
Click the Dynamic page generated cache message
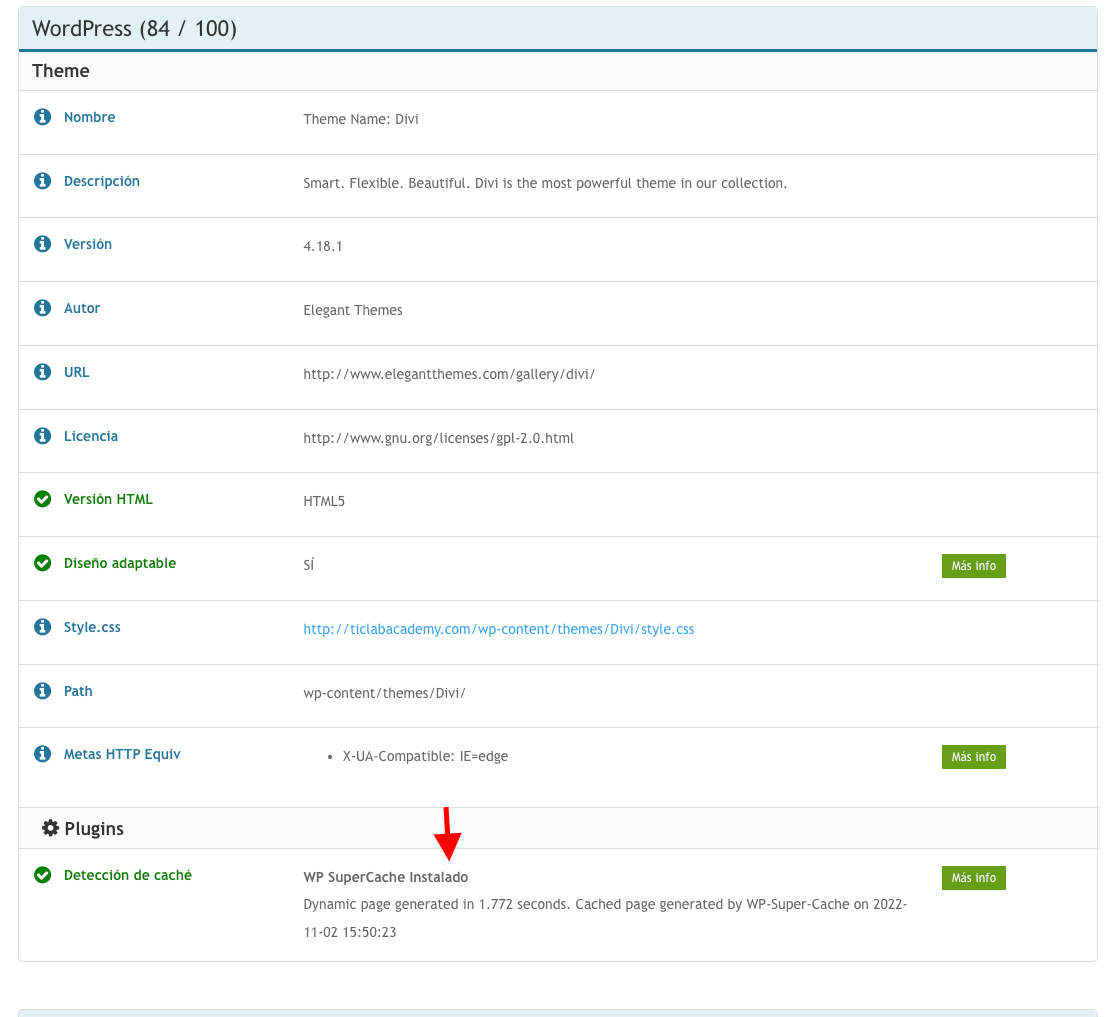click(605, 918)
